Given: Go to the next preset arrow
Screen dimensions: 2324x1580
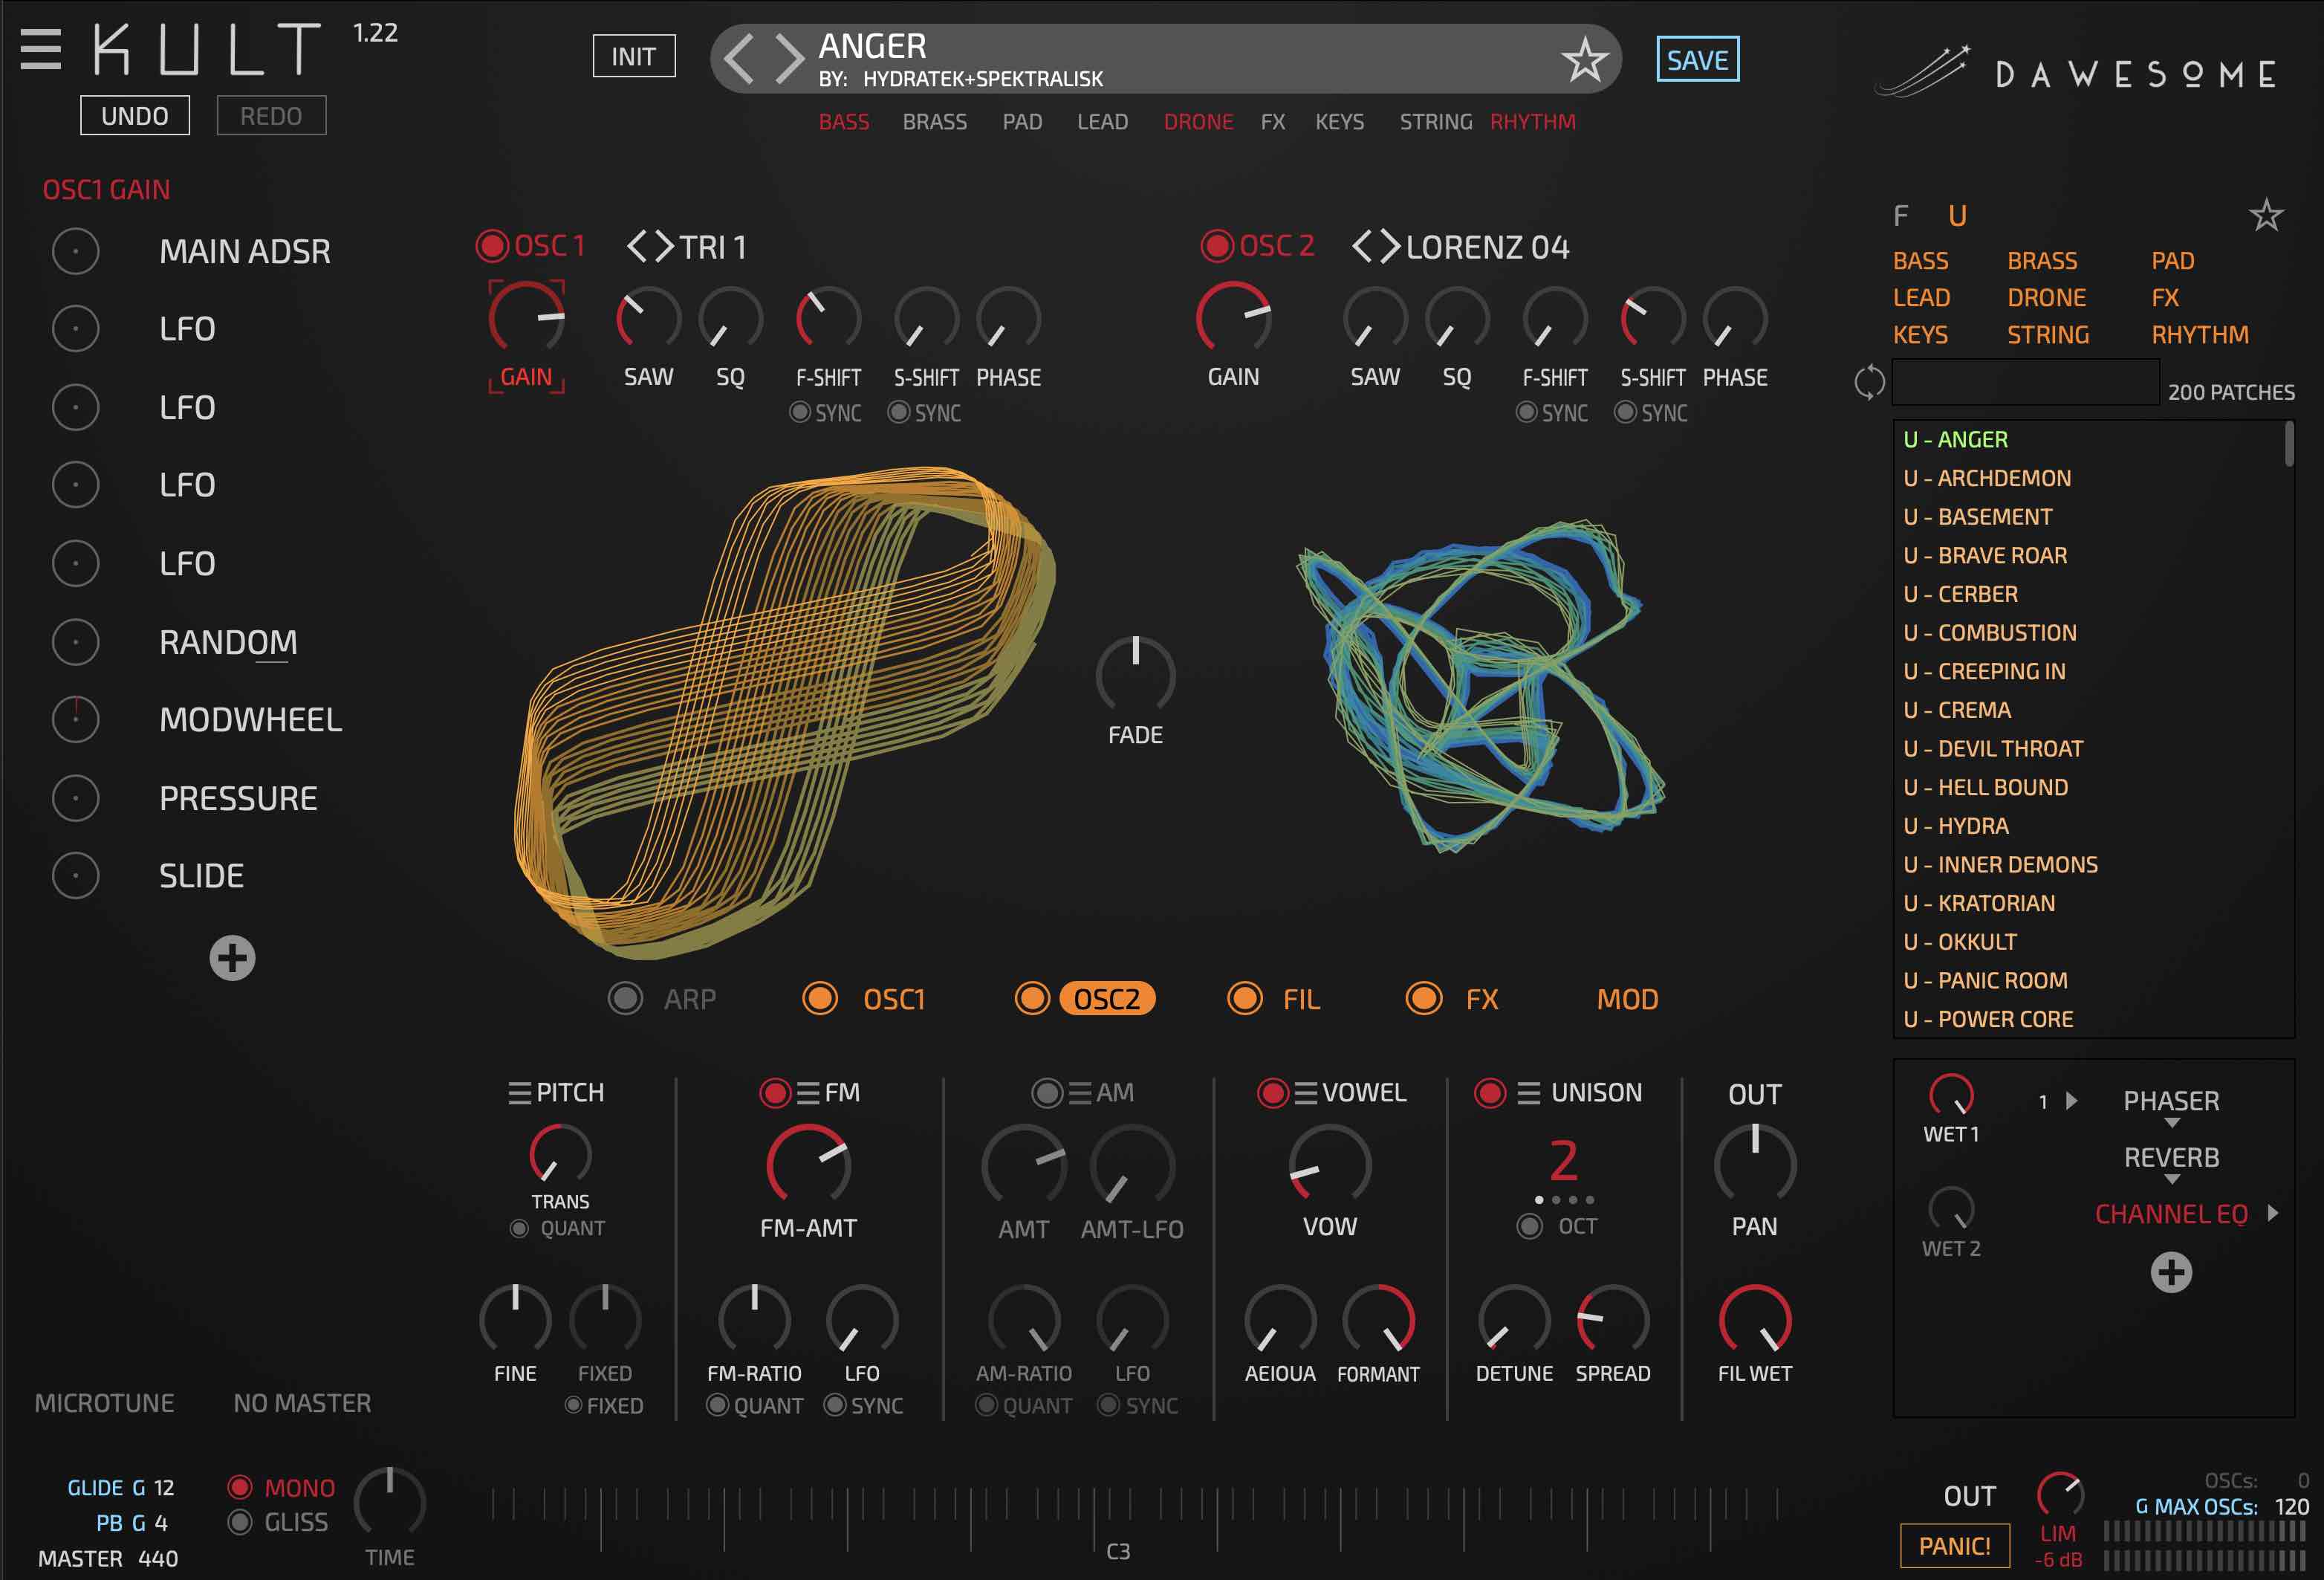Looking at the screenshot, I should tap(789, 58).
